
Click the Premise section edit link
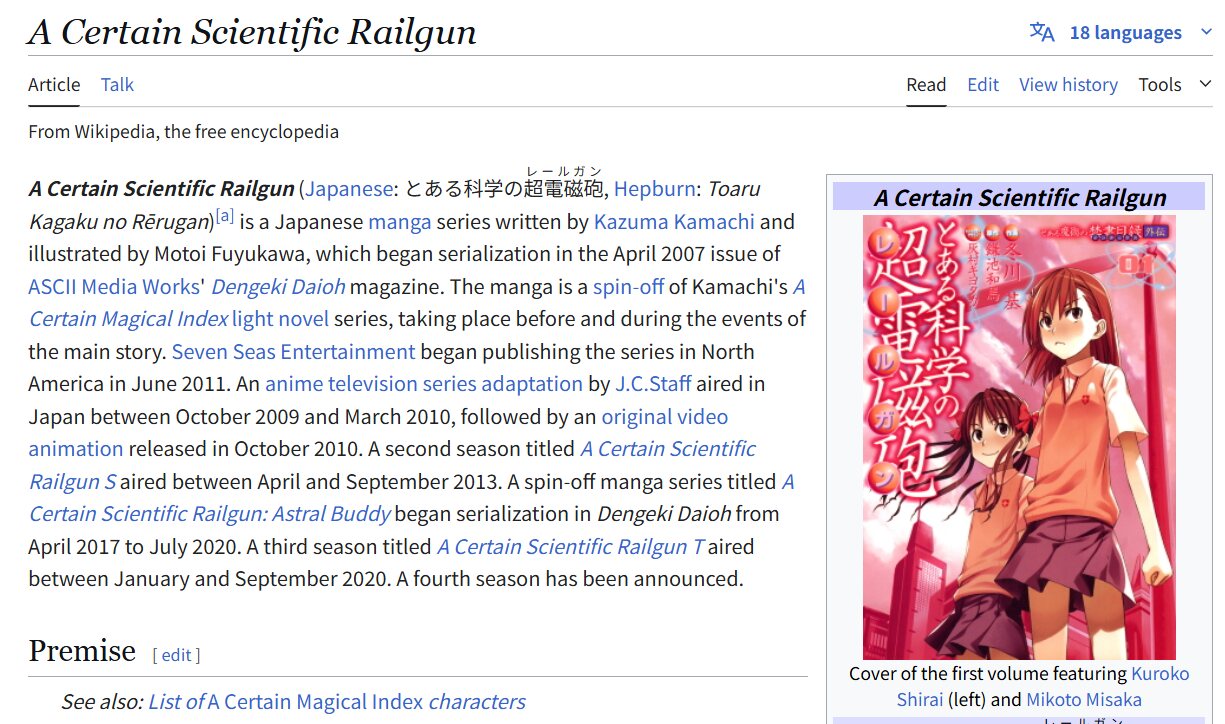click(x=176, y=655)
